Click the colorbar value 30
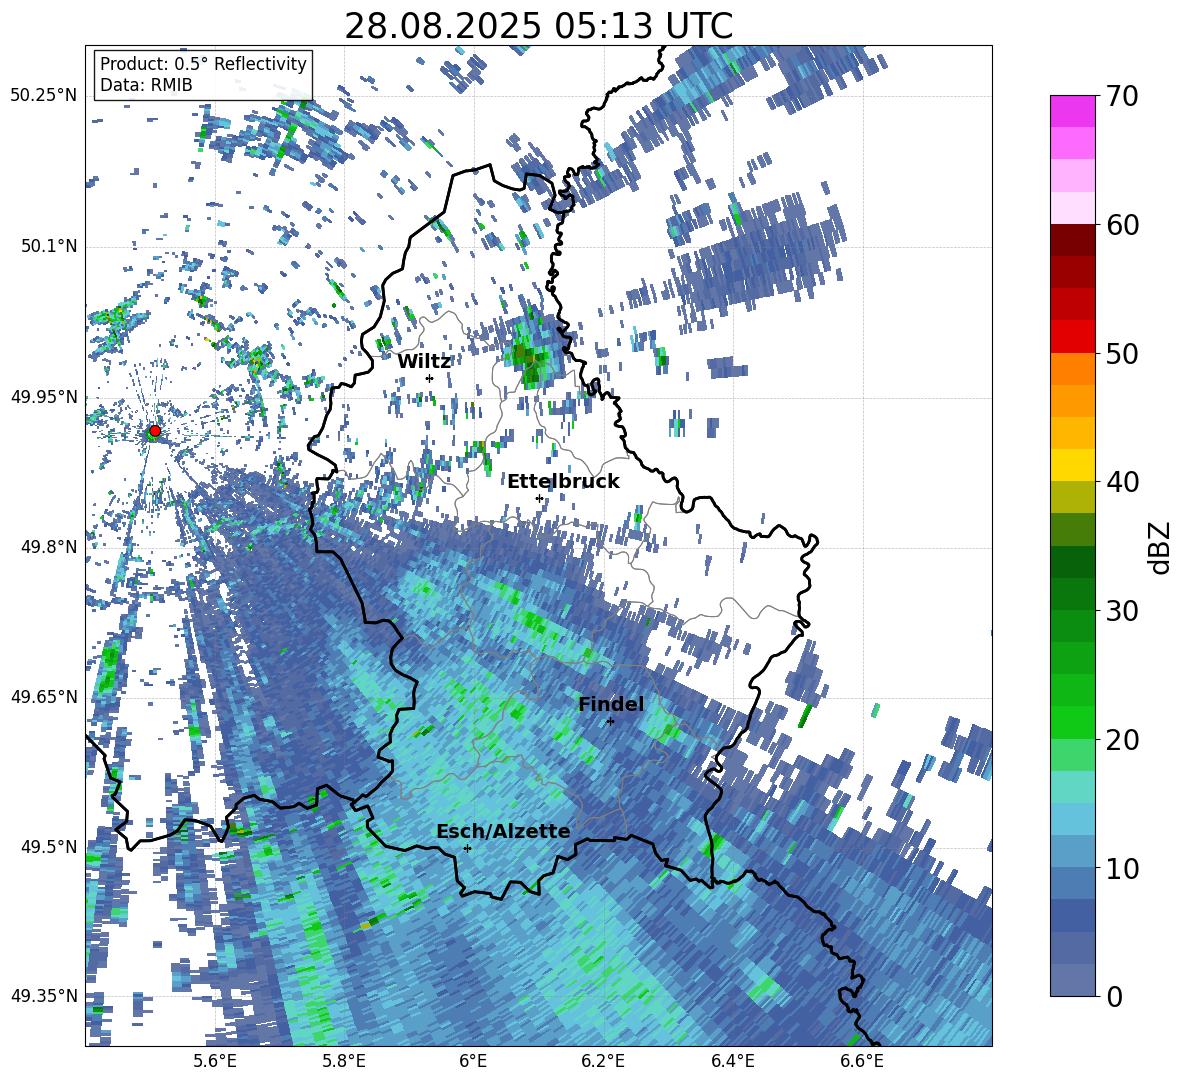Screen dimensions: 1184x1081 pos(1122,611)
